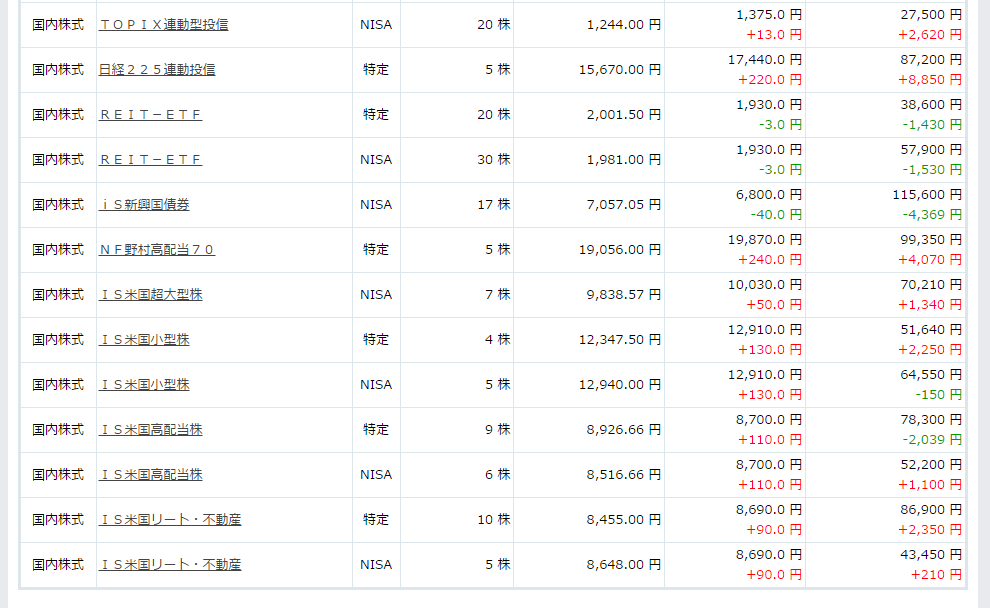Select the acquisition price 2,001.50 円

point(624,114)
